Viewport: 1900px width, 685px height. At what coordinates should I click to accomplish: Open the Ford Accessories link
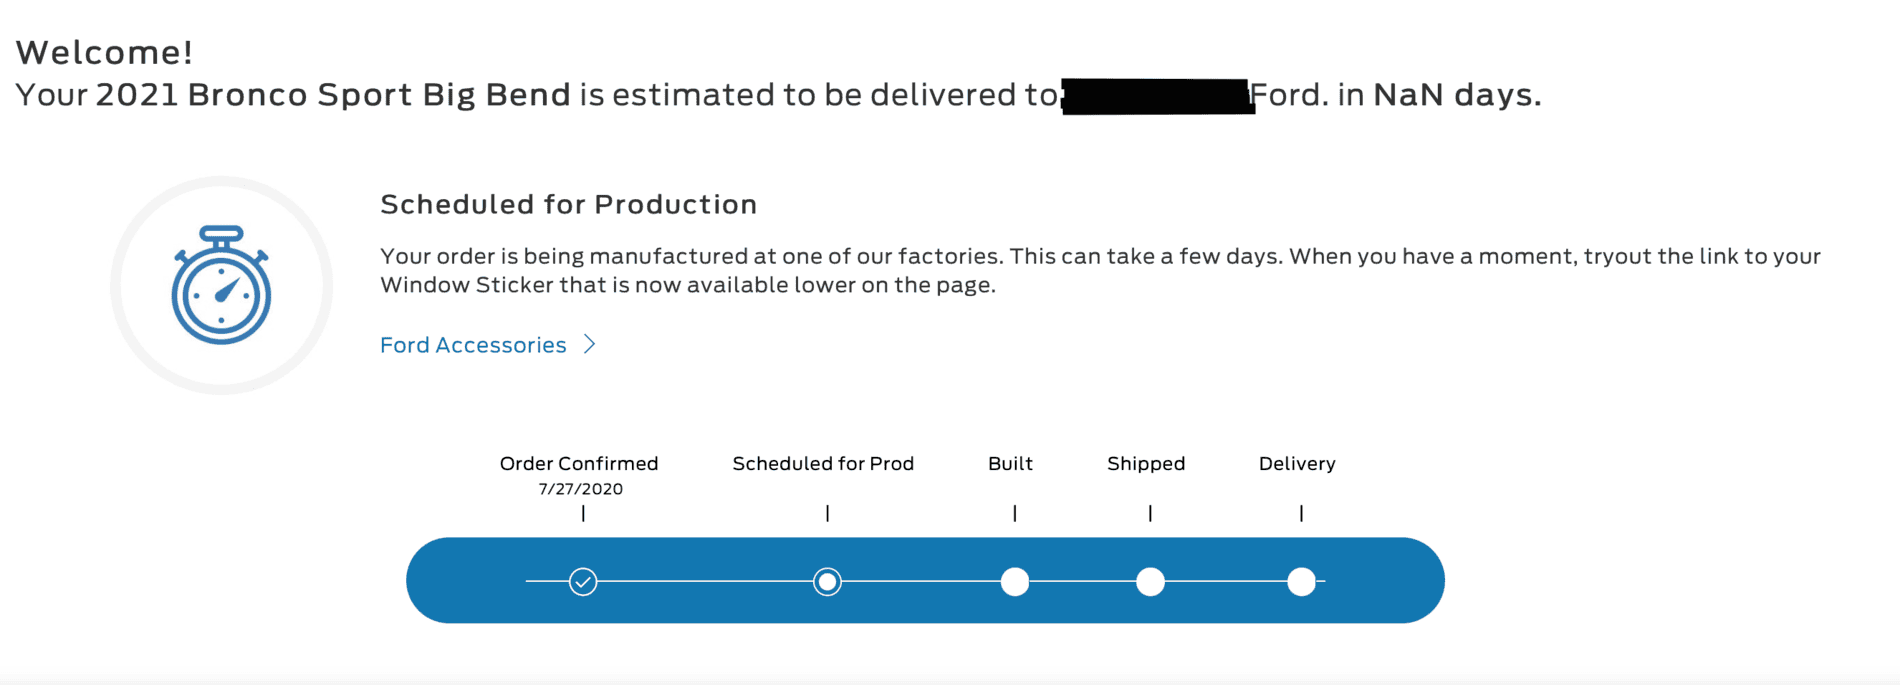tap(473, 345)
